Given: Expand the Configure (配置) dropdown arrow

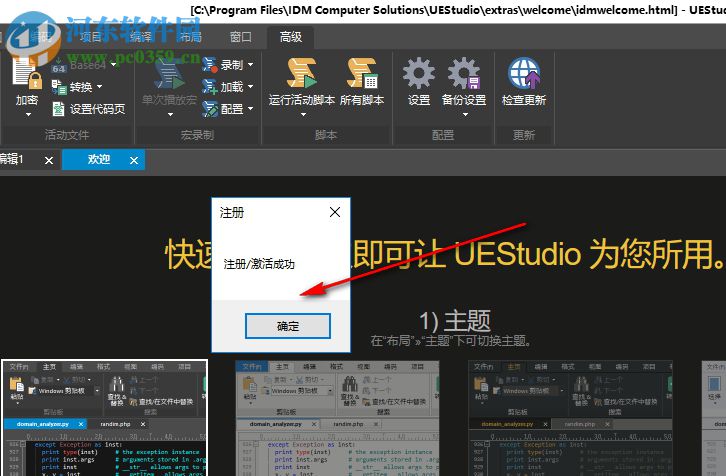Looking at the screenshot, I should 250,109.
